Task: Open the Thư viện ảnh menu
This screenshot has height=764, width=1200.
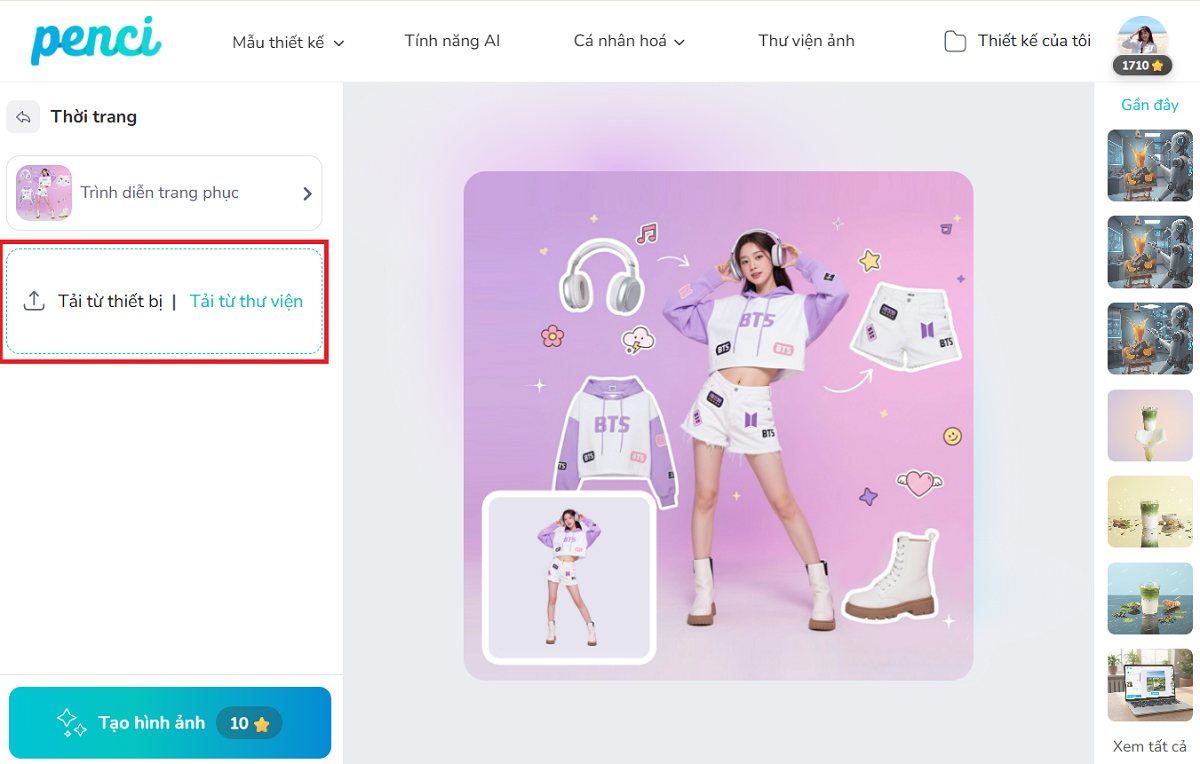Action: click(806, 41)
